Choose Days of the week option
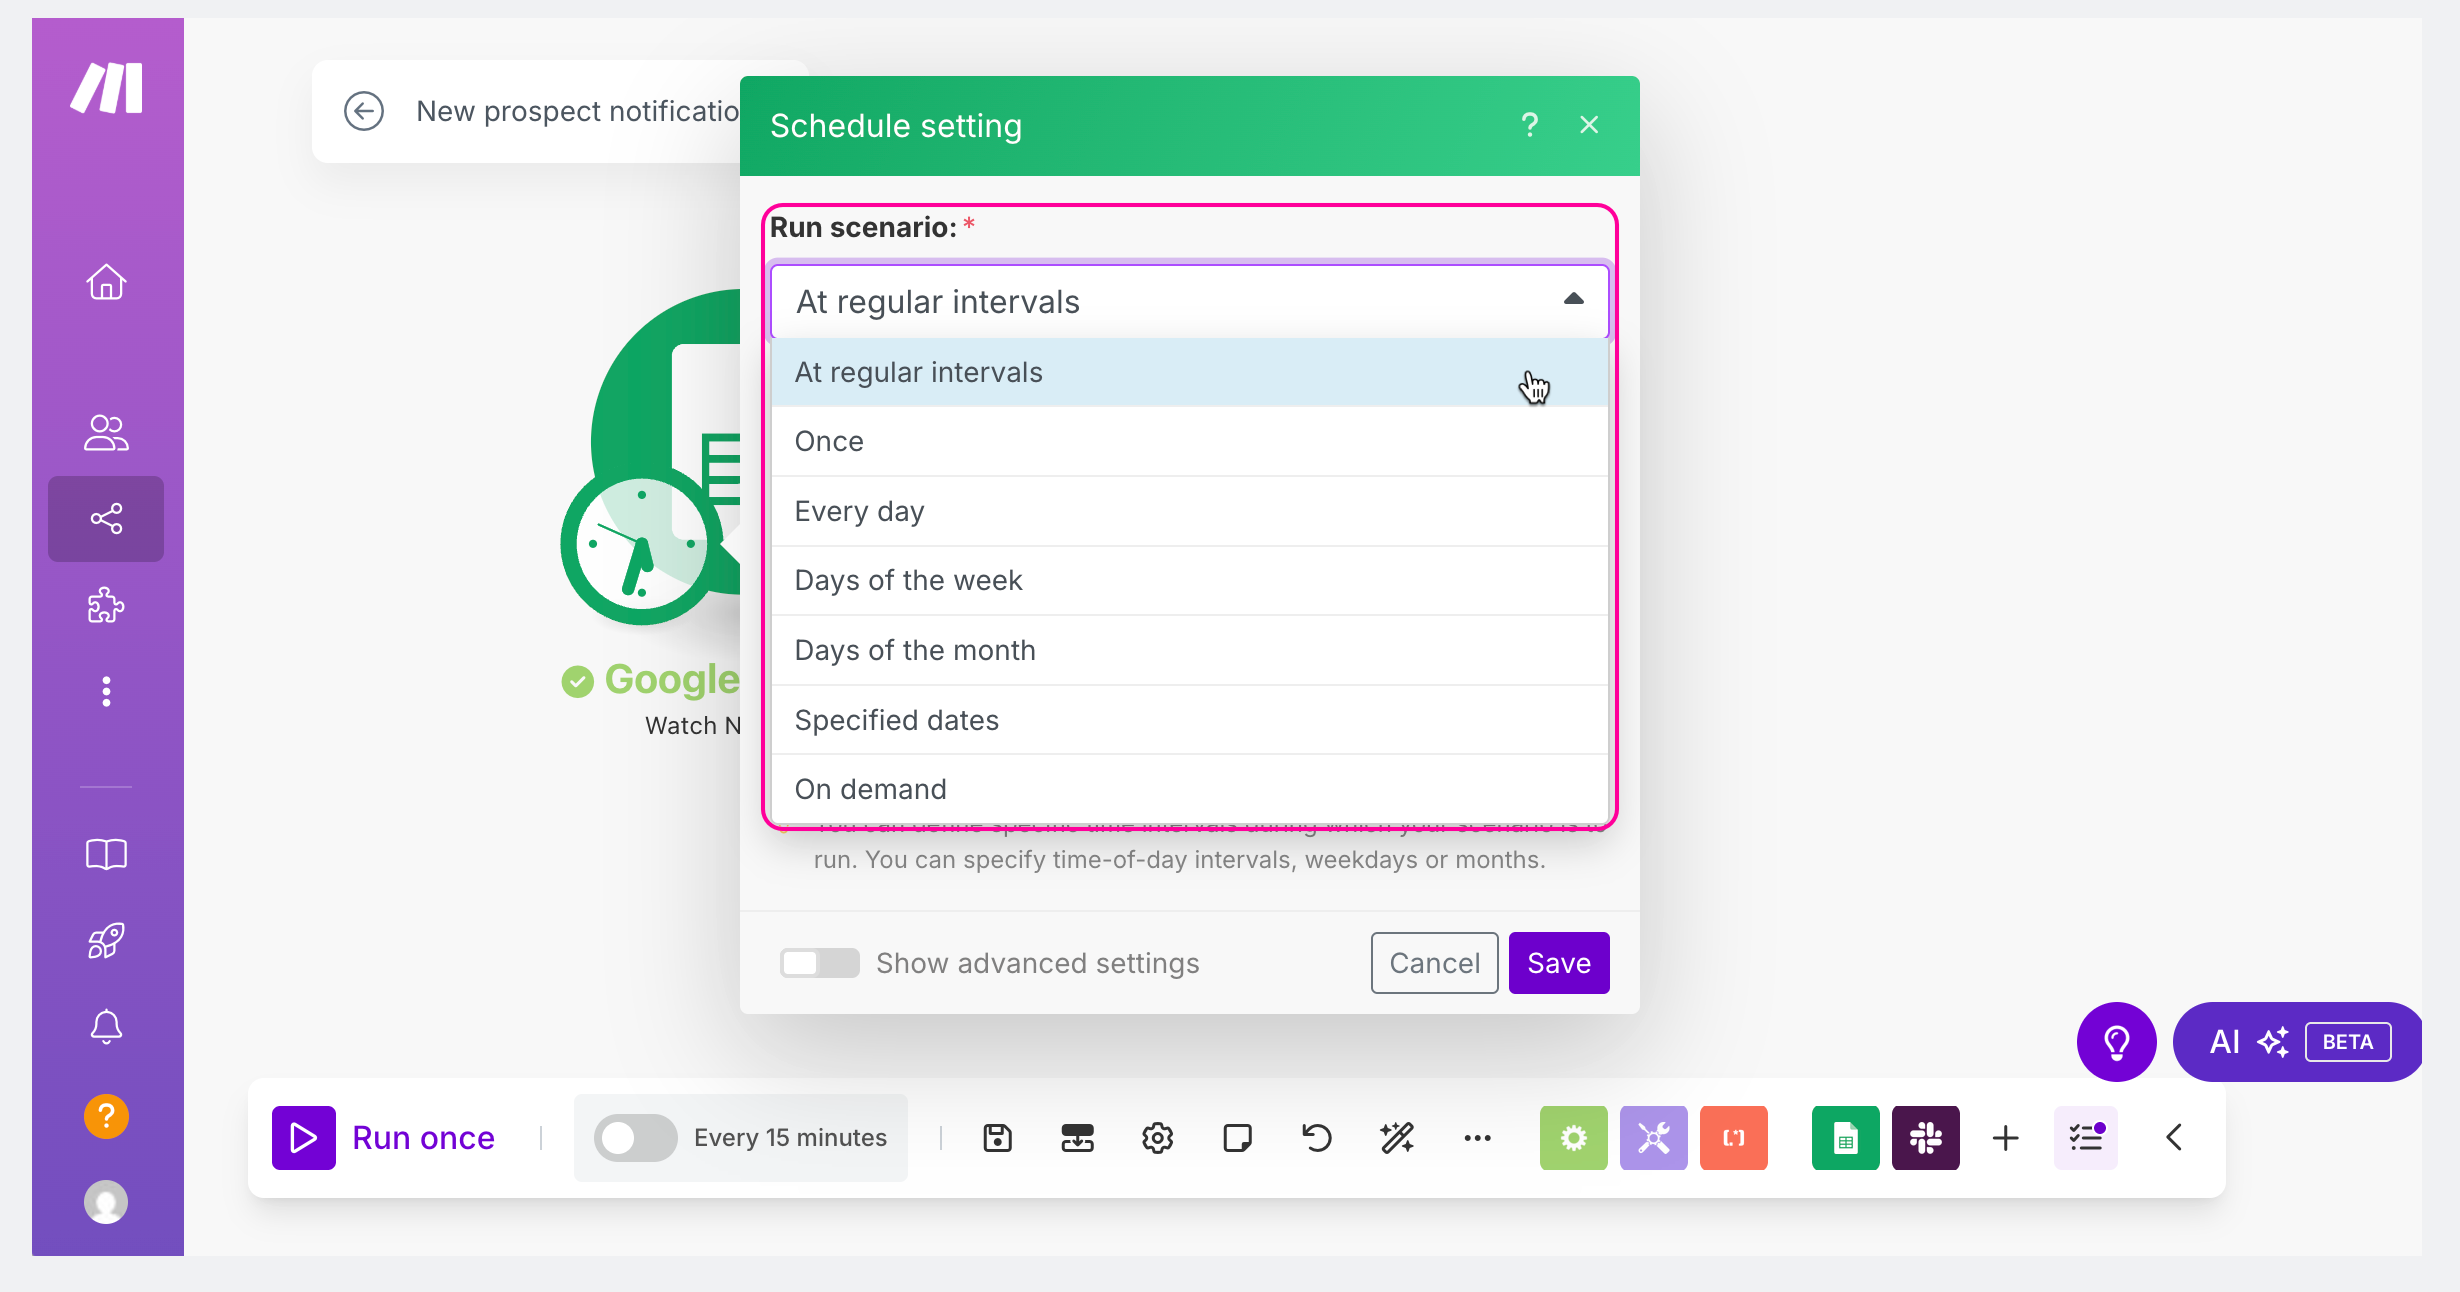2460x1292 pixels. pyautogui.click(x=1189, y=580)
